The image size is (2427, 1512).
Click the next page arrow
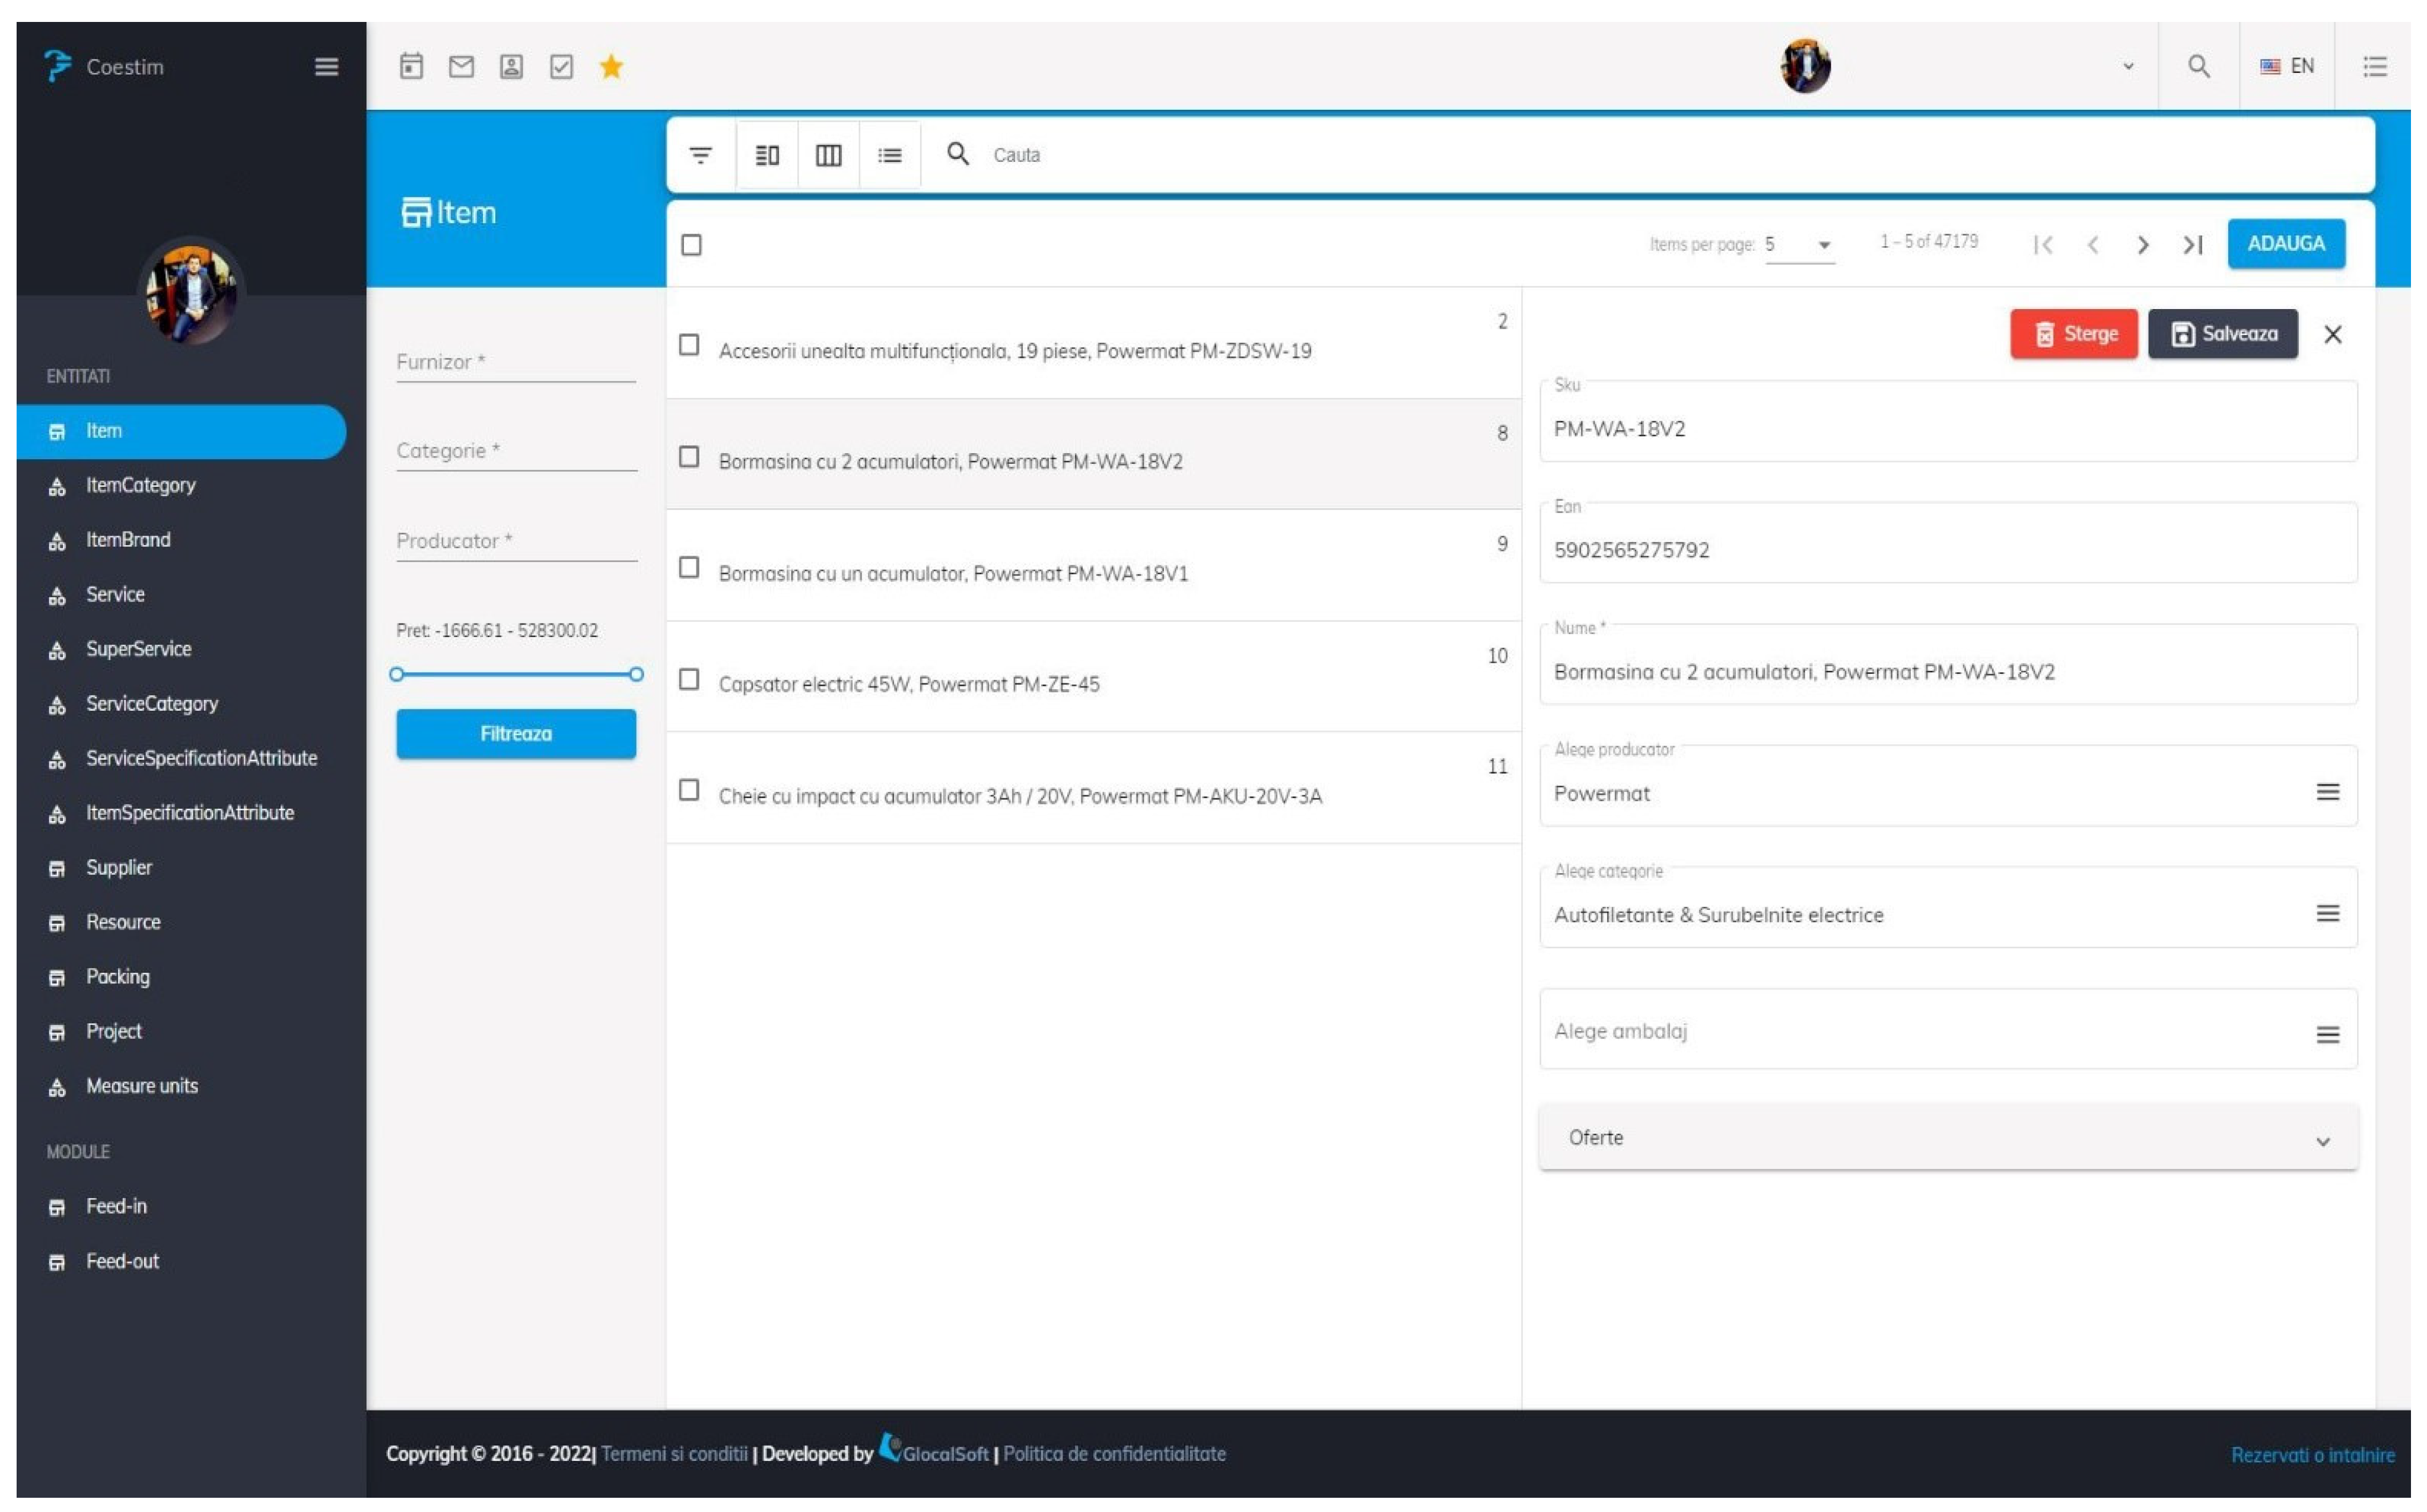[x=2142, y=245]
